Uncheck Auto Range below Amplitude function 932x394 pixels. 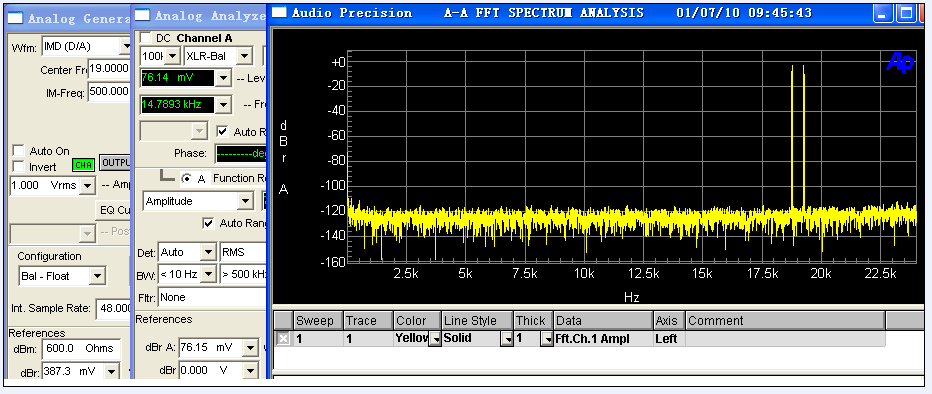pos(208,223)
